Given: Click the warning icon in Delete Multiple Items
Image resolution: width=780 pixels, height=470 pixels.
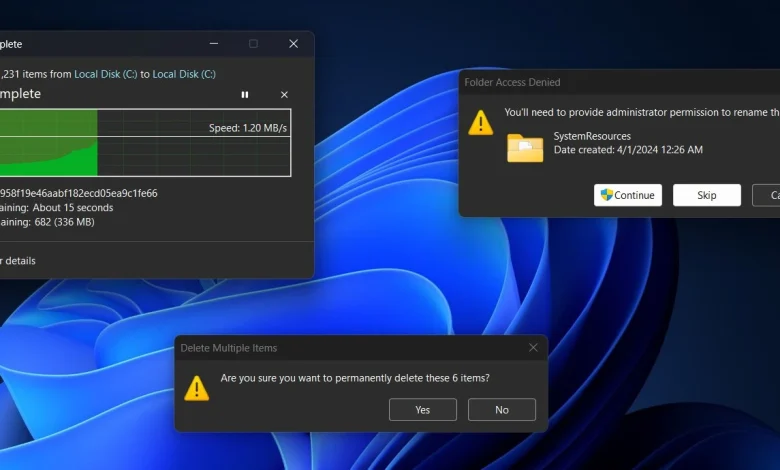Looking at the screenshot, I should pos(196,388).
